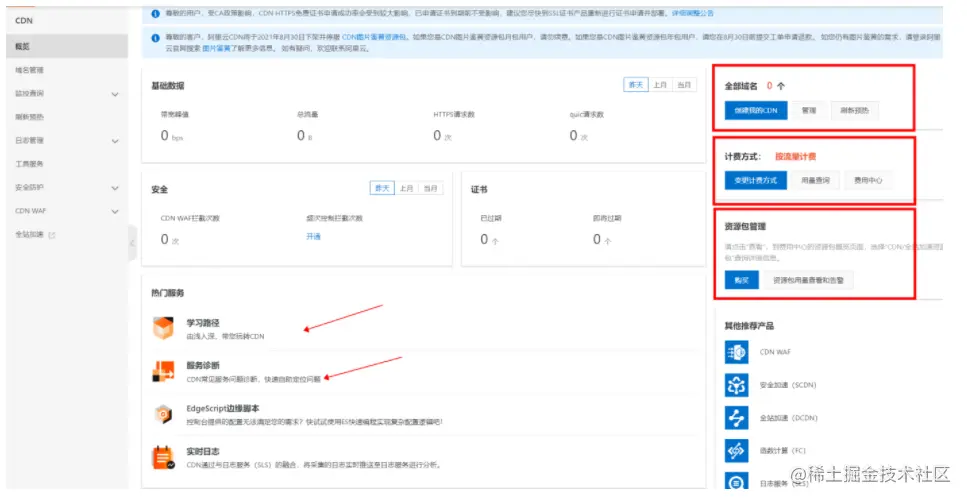Open the 学习路径 service title
The image size is (967, 501).
click(203, 323)
